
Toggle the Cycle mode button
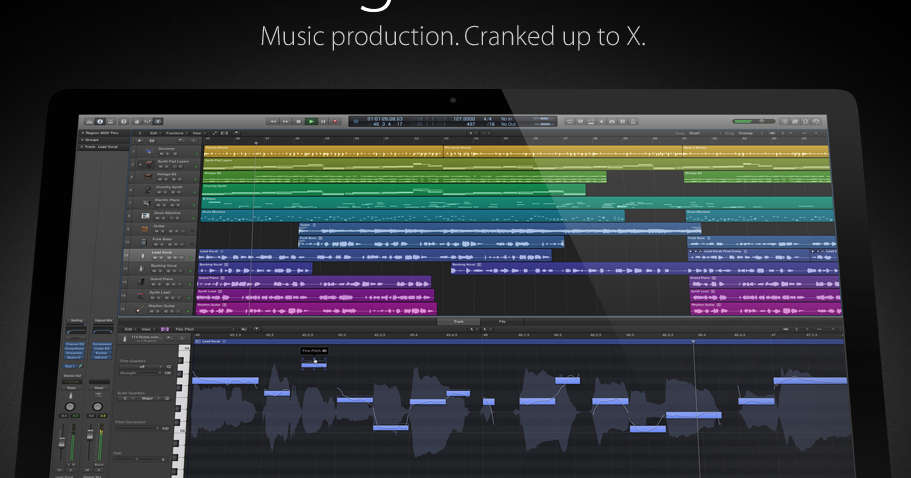(570, 121)
